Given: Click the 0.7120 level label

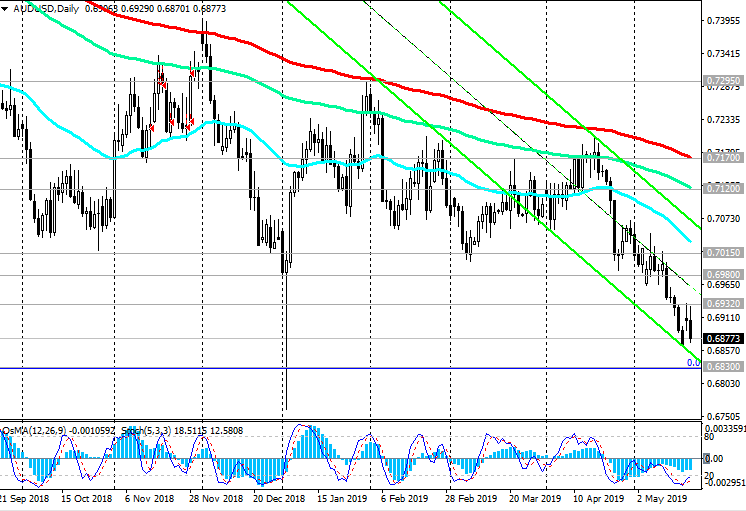Looking at the screenshot, I should (721, 188).
